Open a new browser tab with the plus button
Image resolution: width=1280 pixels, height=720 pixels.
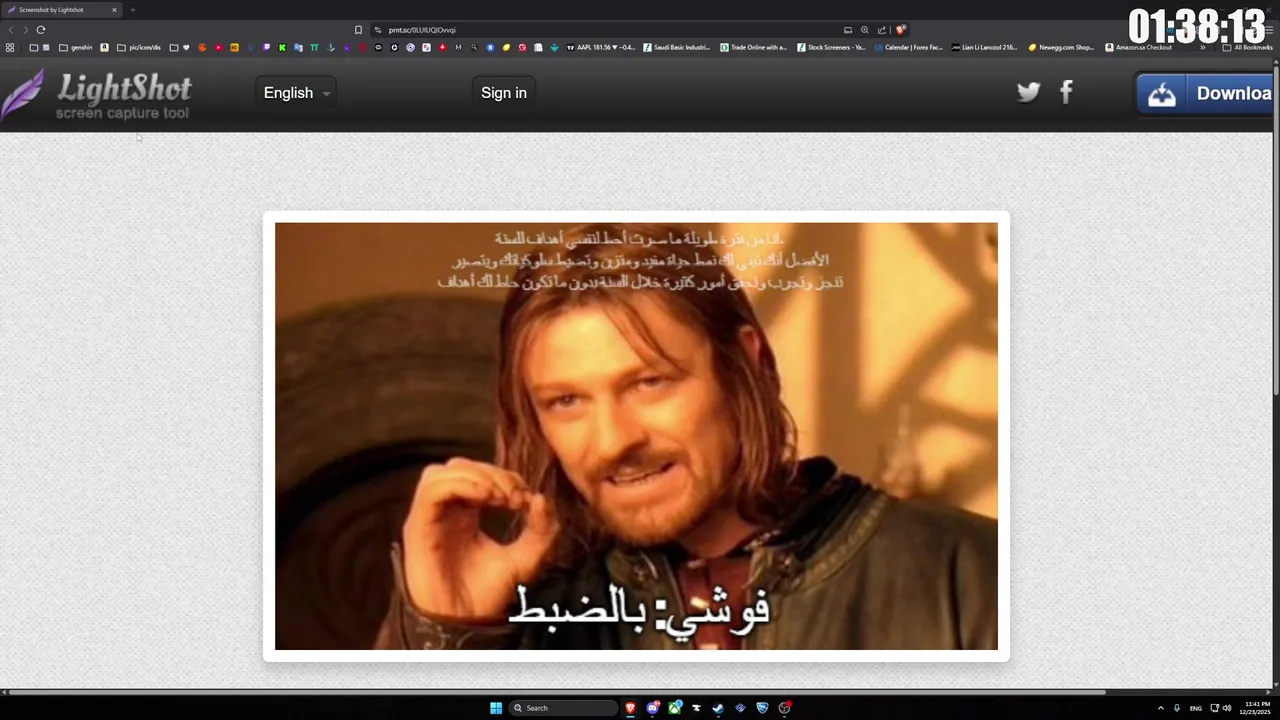tap(132, 10)
